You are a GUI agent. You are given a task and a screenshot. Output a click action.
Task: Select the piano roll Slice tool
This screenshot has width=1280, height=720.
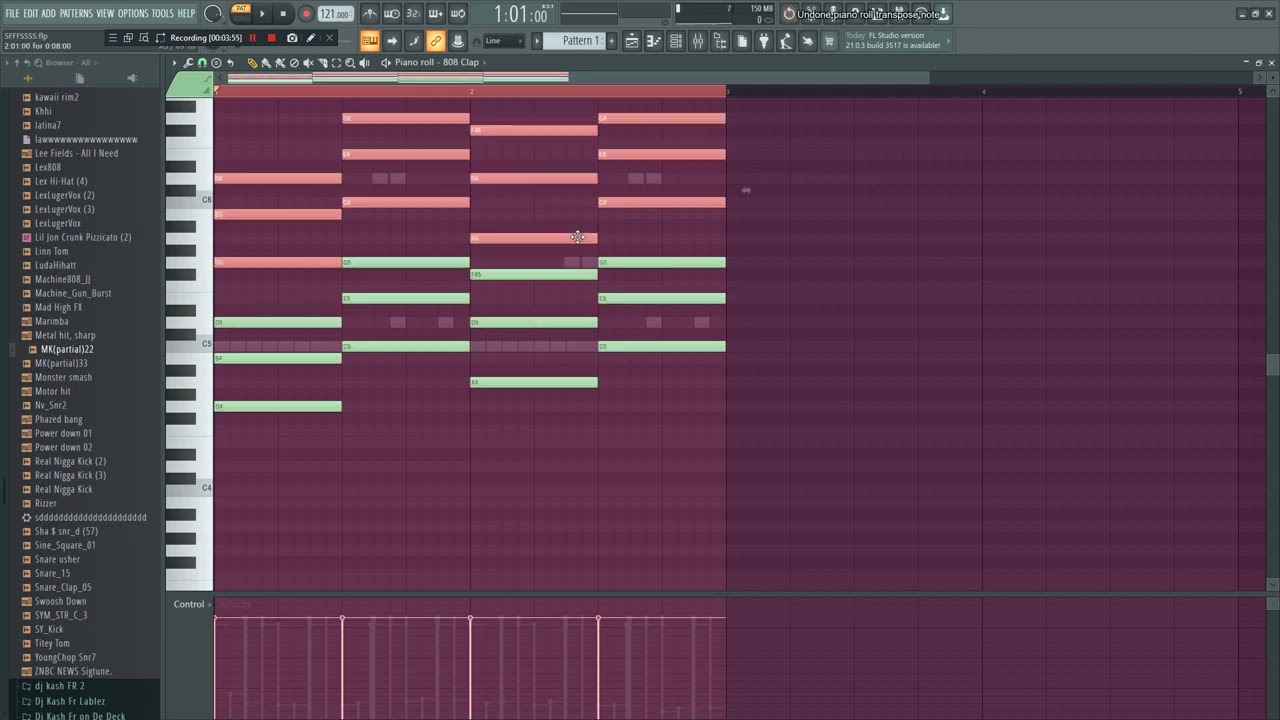click(x=322, y=63)
